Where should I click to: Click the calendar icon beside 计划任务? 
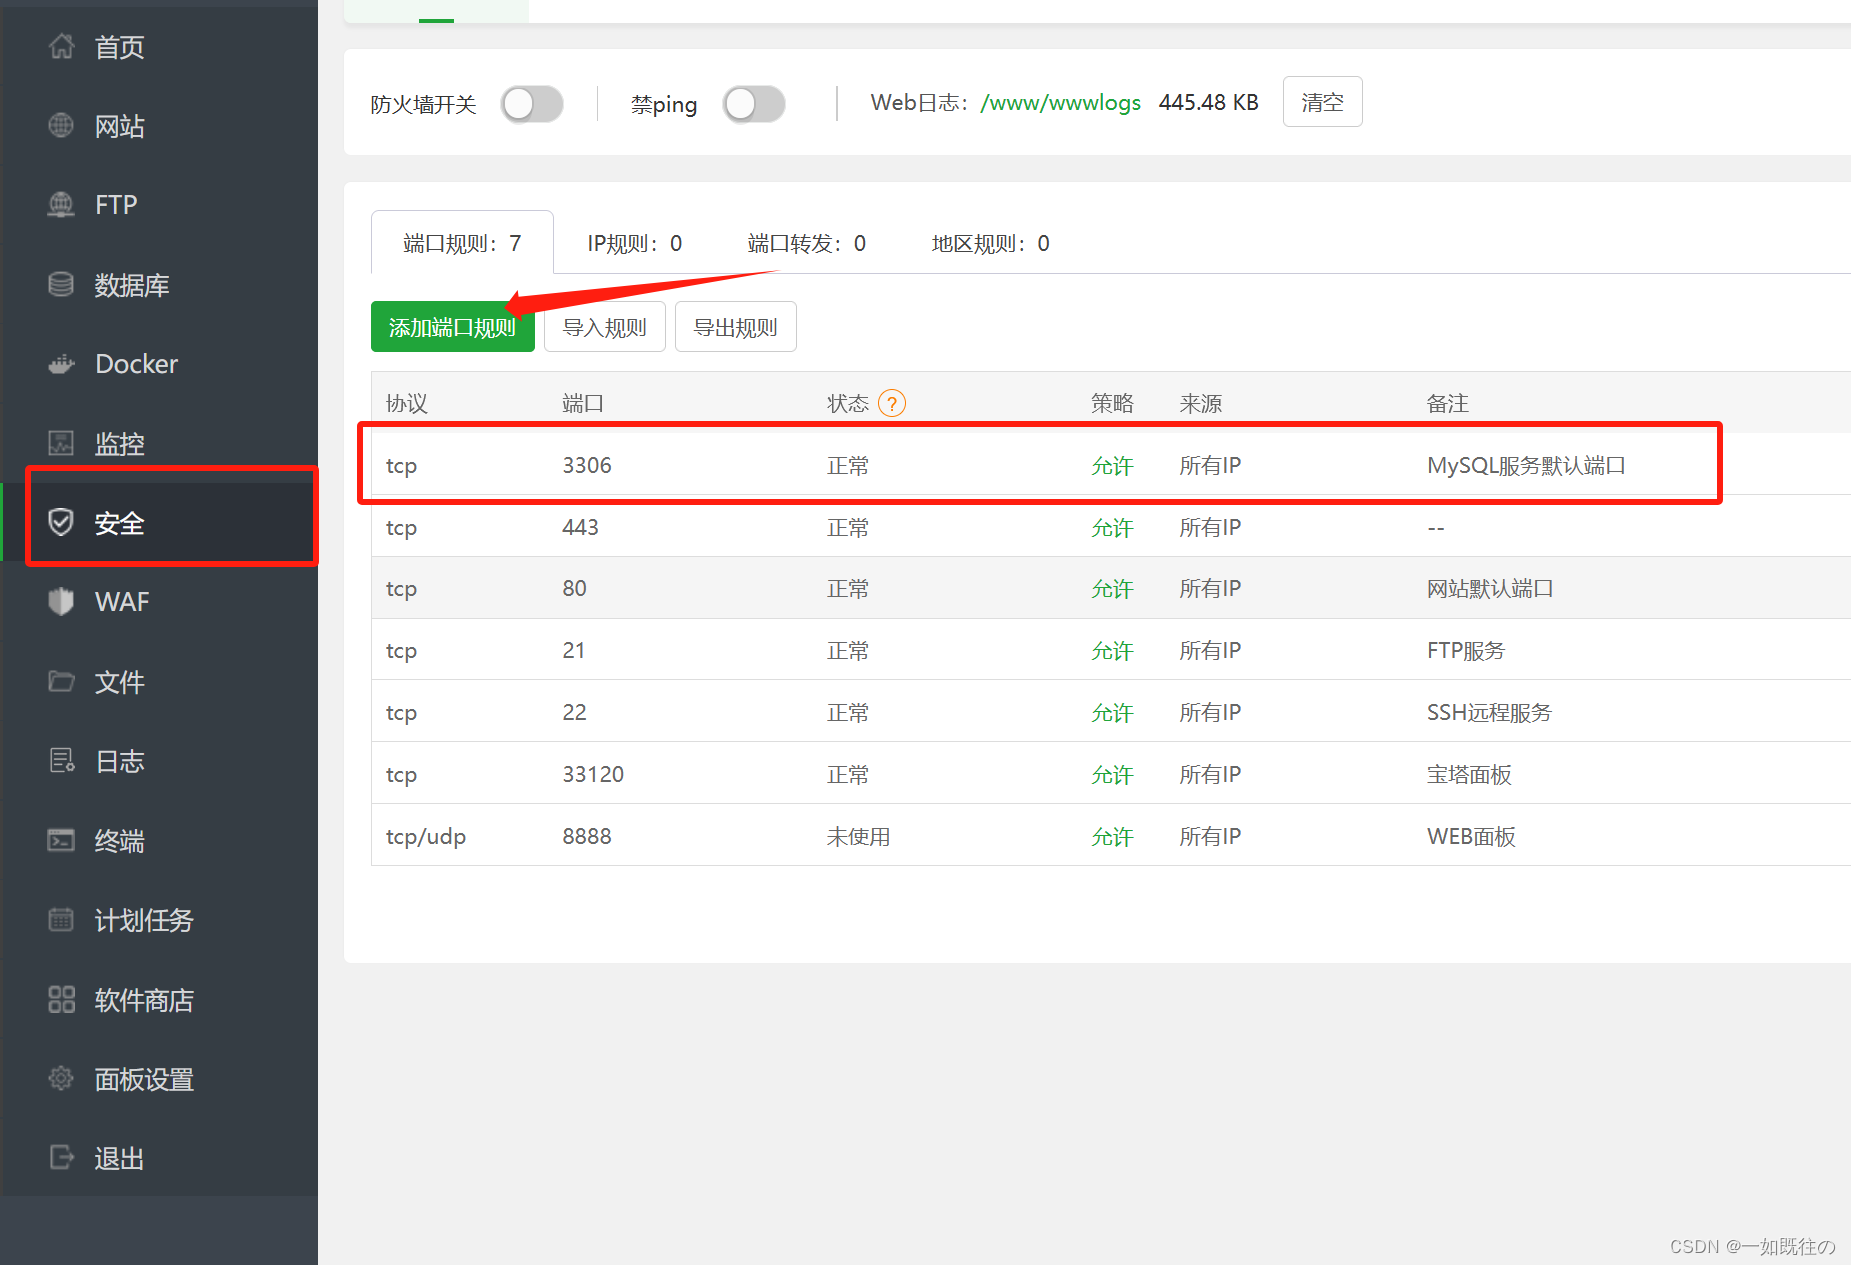tap(61, 919)
